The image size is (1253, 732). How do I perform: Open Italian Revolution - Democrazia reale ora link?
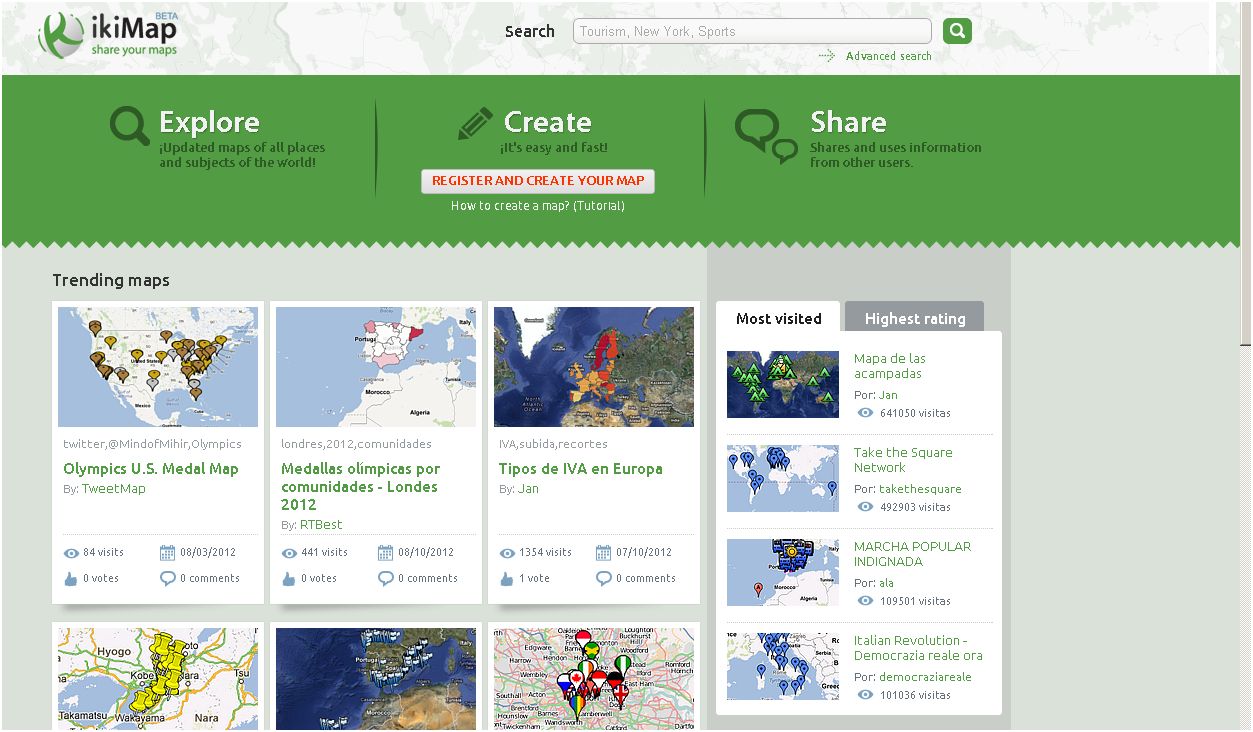918,648
